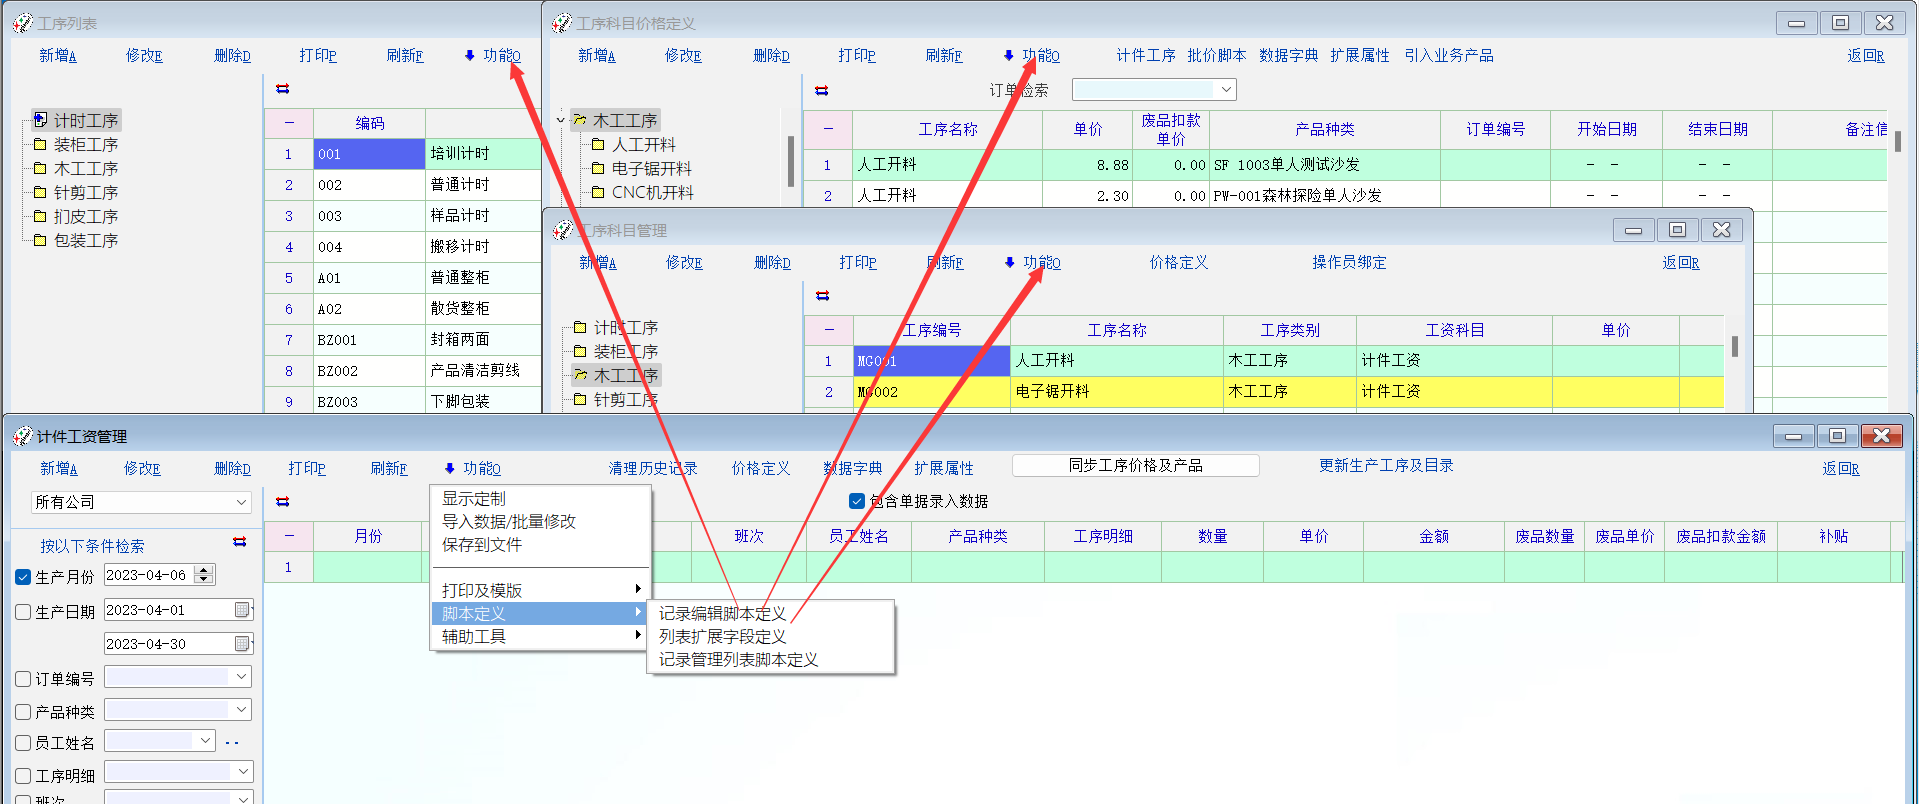Click folder icon of 包装工序 in 工序列表 tree
Image resolution: width=1920 pixels, height=804 pixels.
40,241
